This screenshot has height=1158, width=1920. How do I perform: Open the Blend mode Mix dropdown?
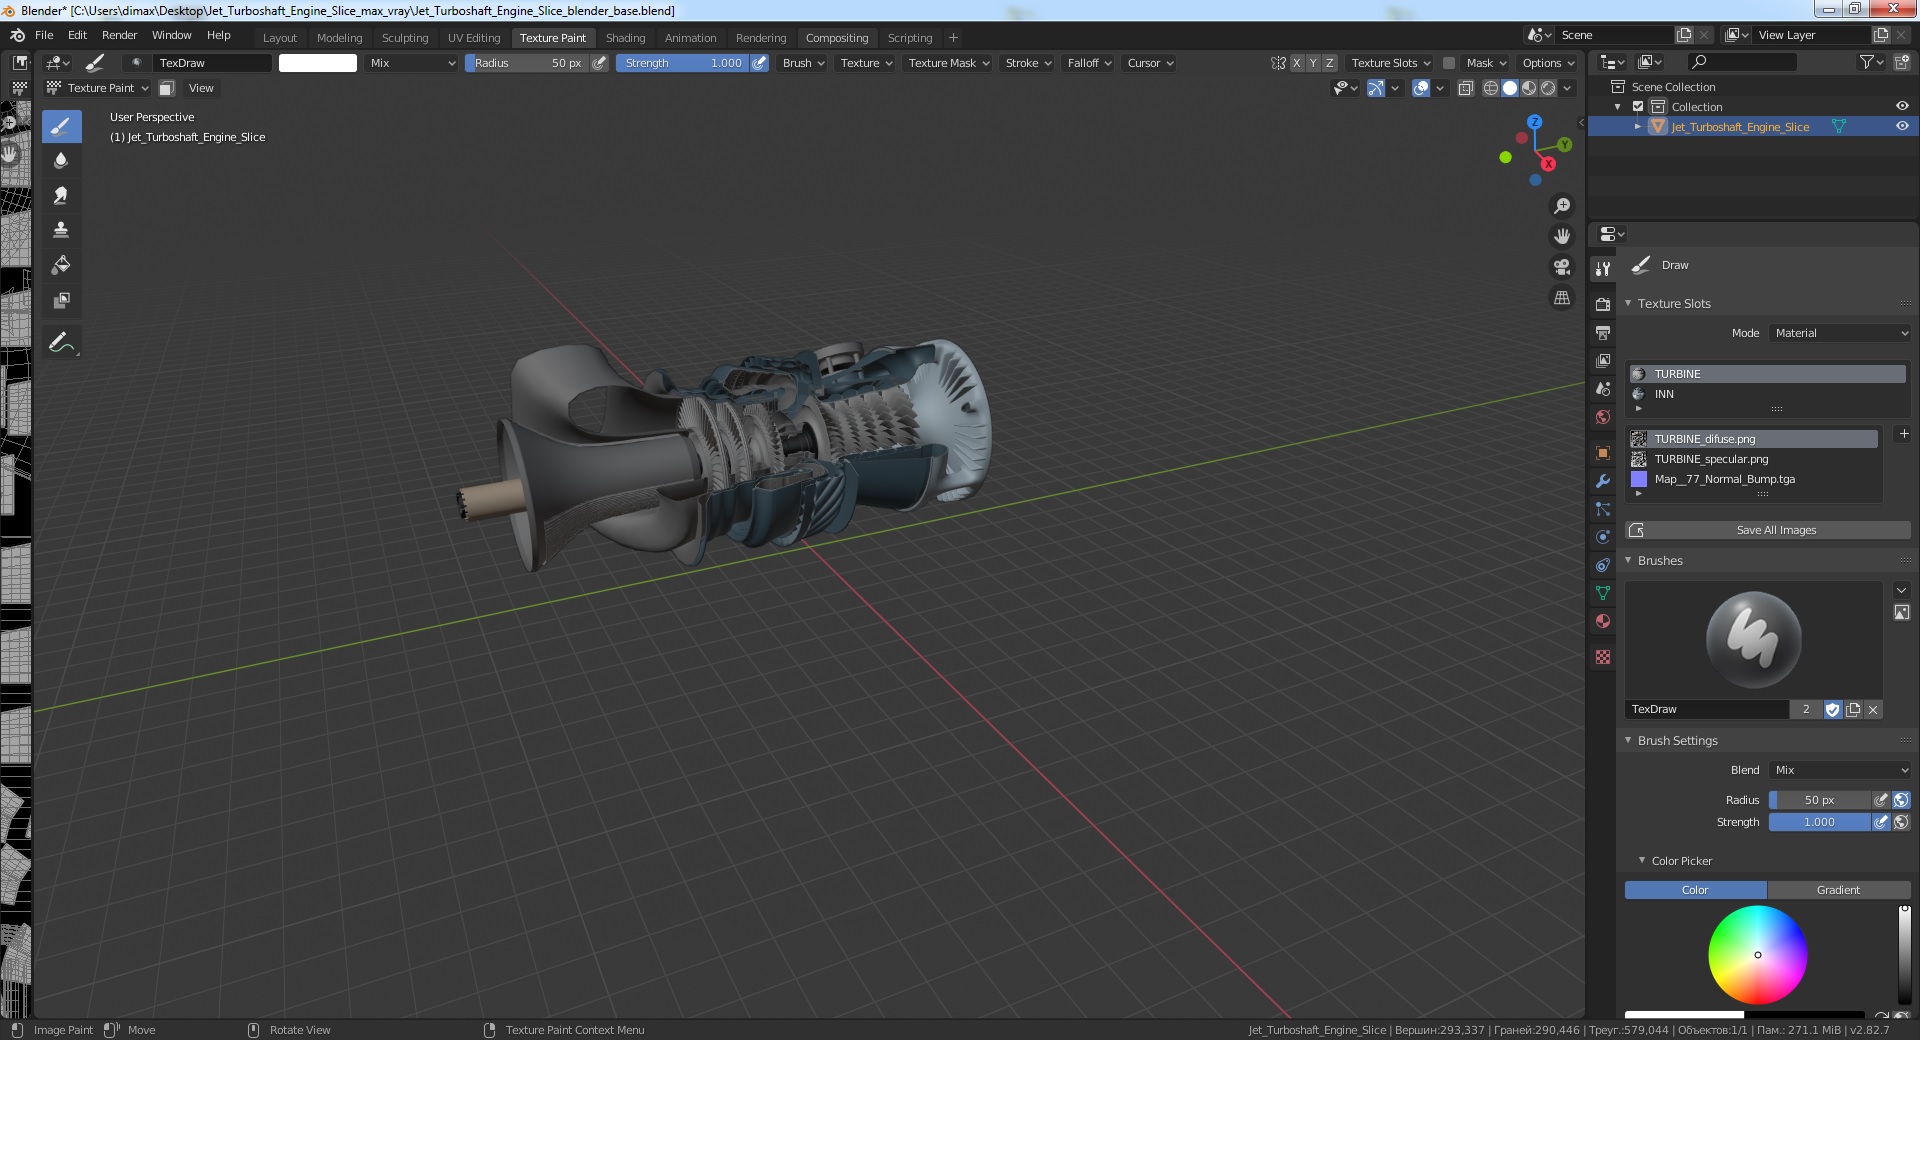click(1840, 770)
